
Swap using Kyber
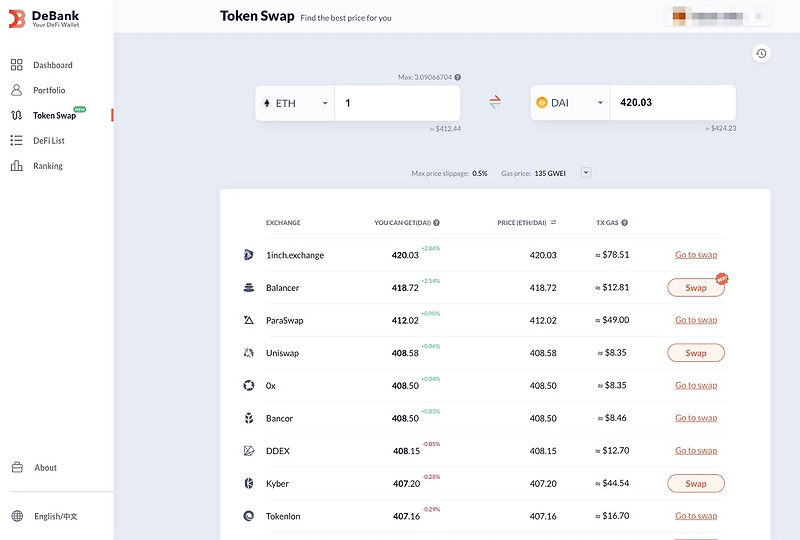696,483
